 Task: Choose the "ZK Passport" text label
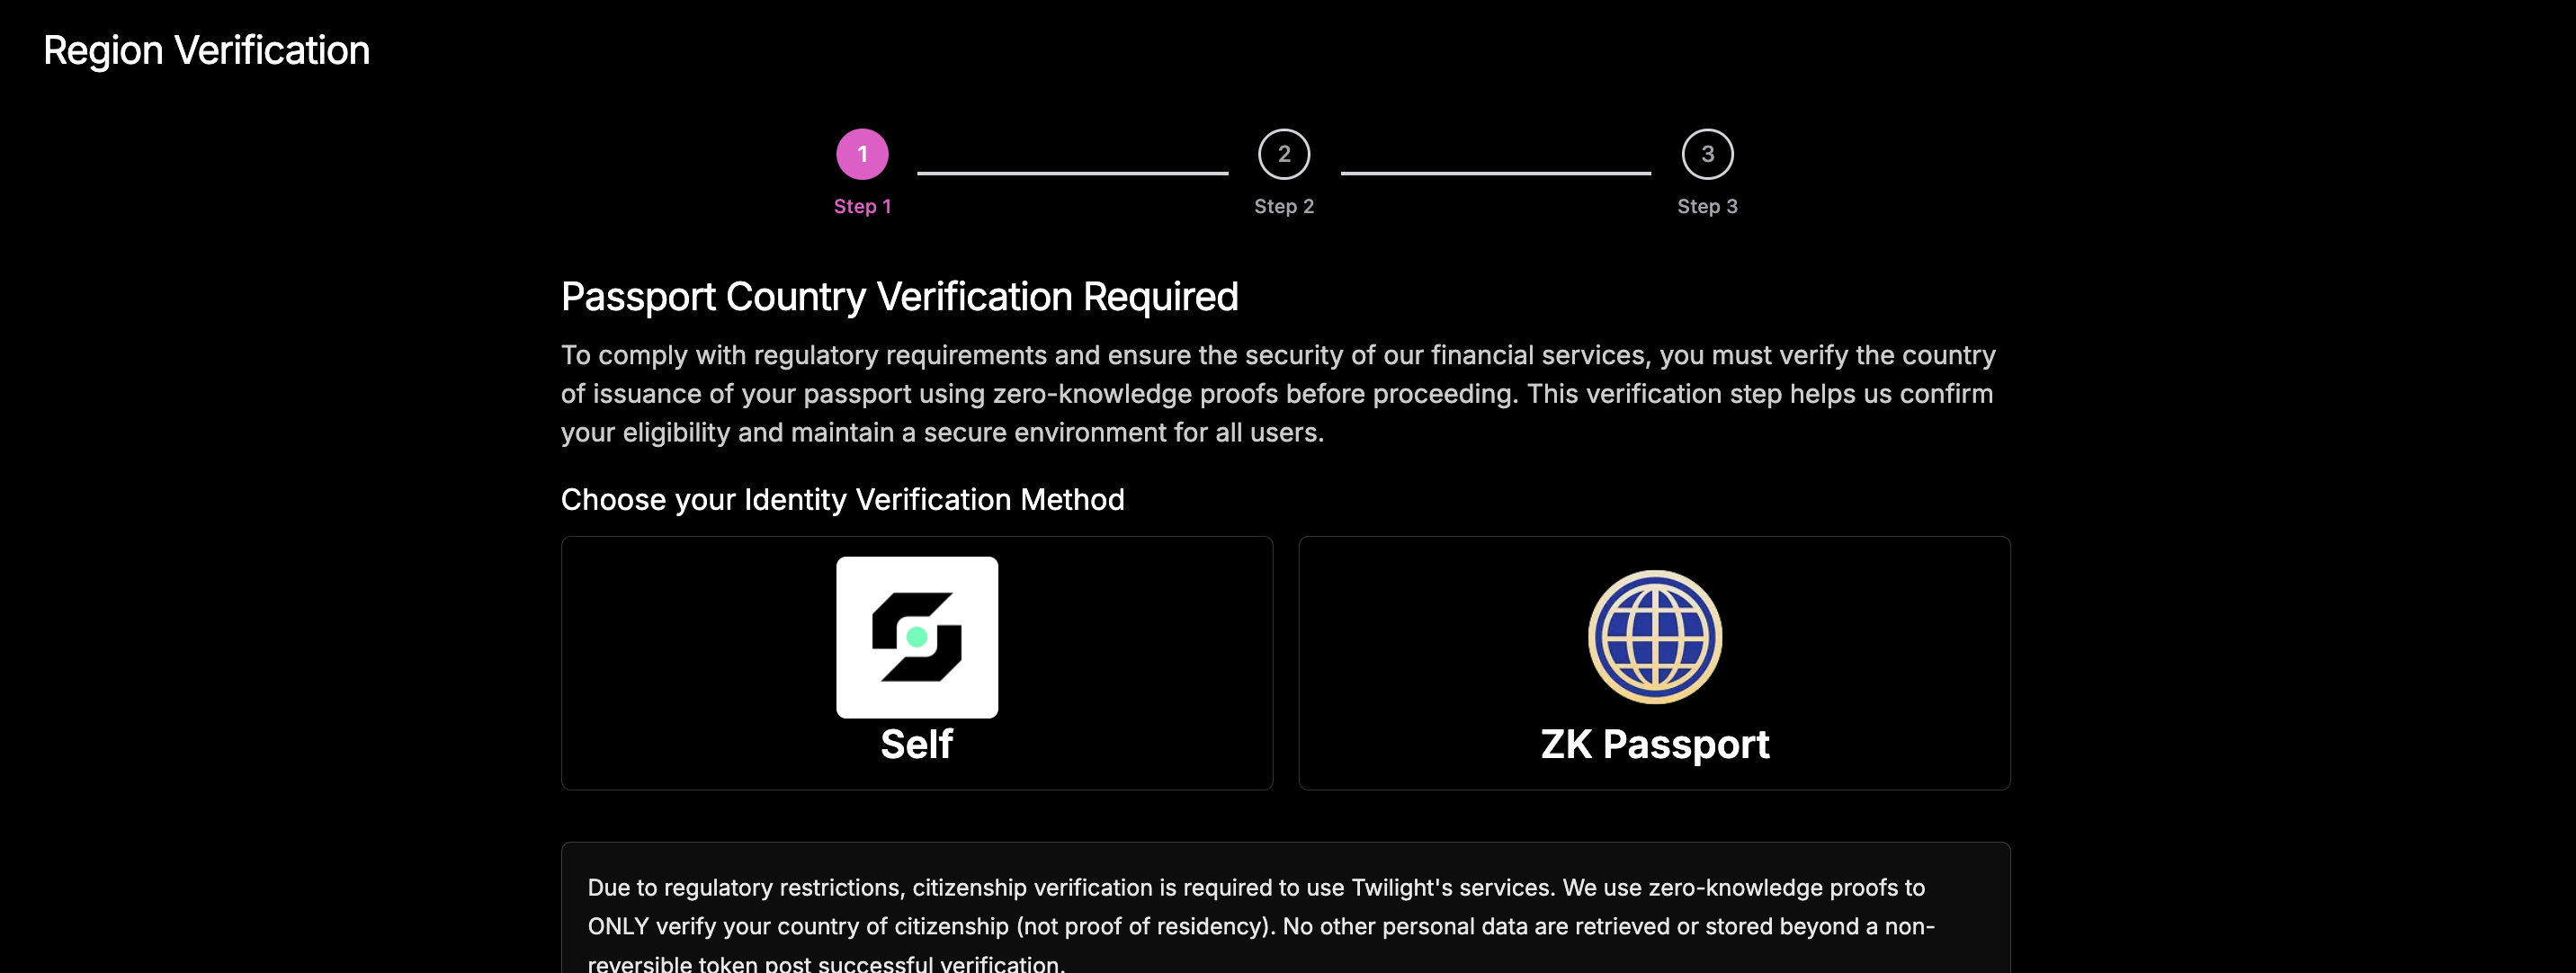tap(1654, 744)
